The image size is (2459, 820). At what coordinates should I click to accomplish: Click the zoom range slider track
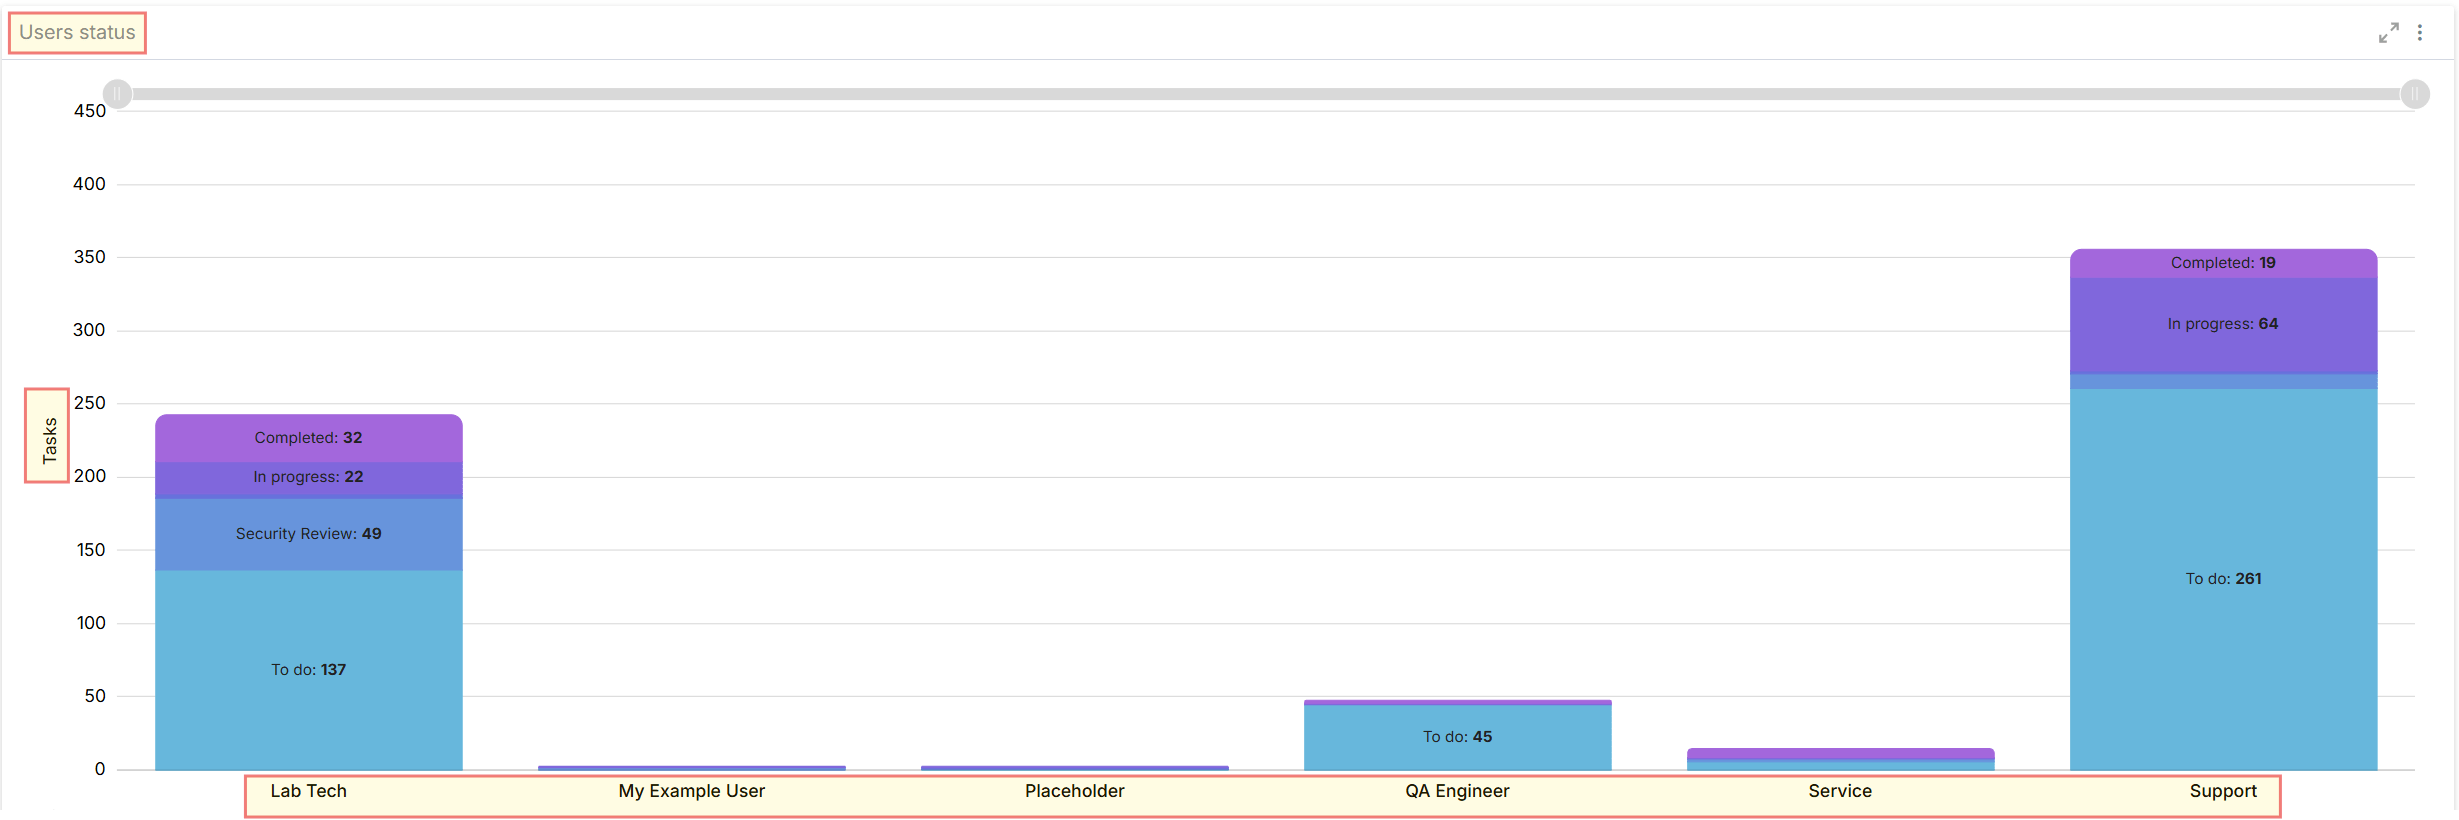pos(1266,94)
